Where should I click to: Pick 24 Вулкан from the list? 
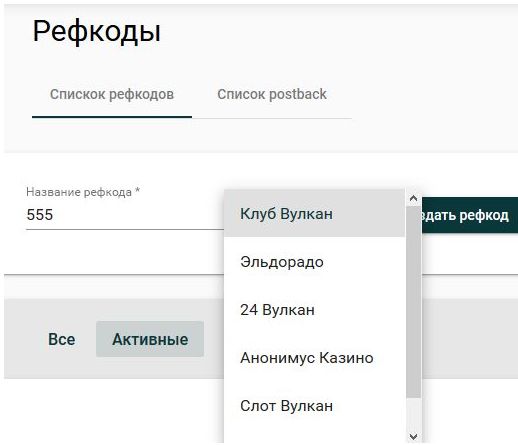pos(314,310)
